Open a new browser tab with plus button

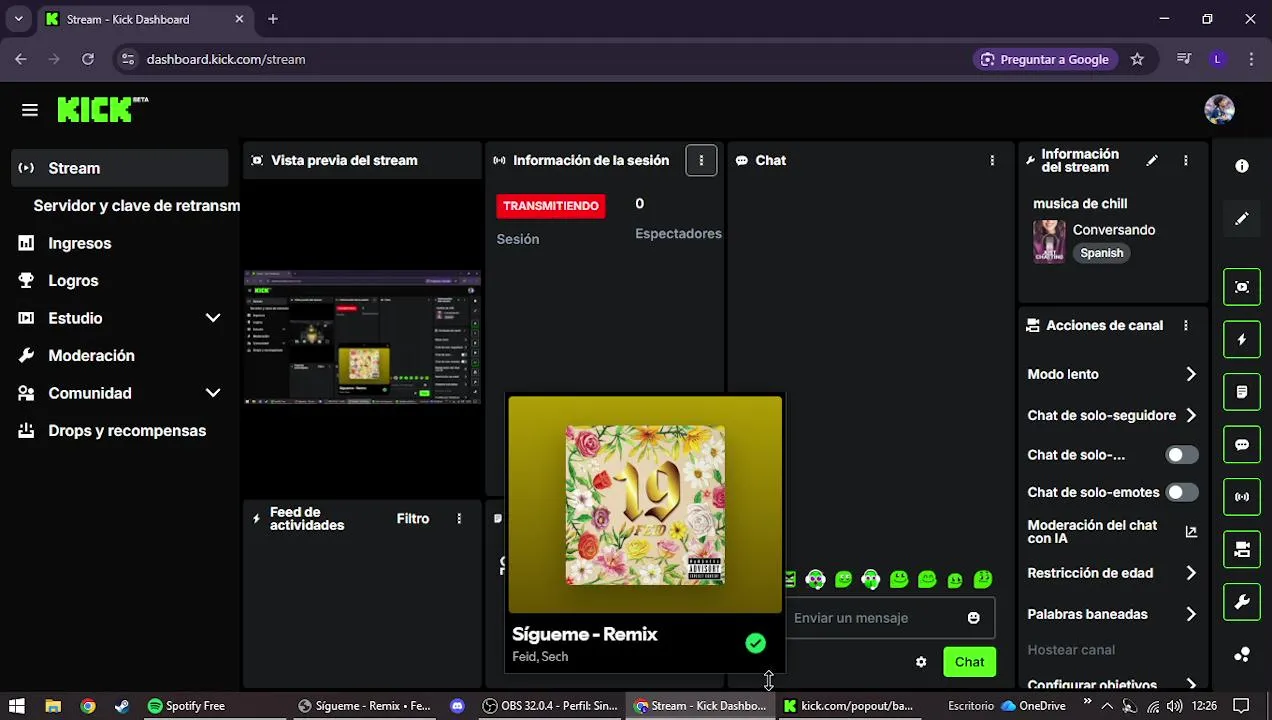[273, 19]
